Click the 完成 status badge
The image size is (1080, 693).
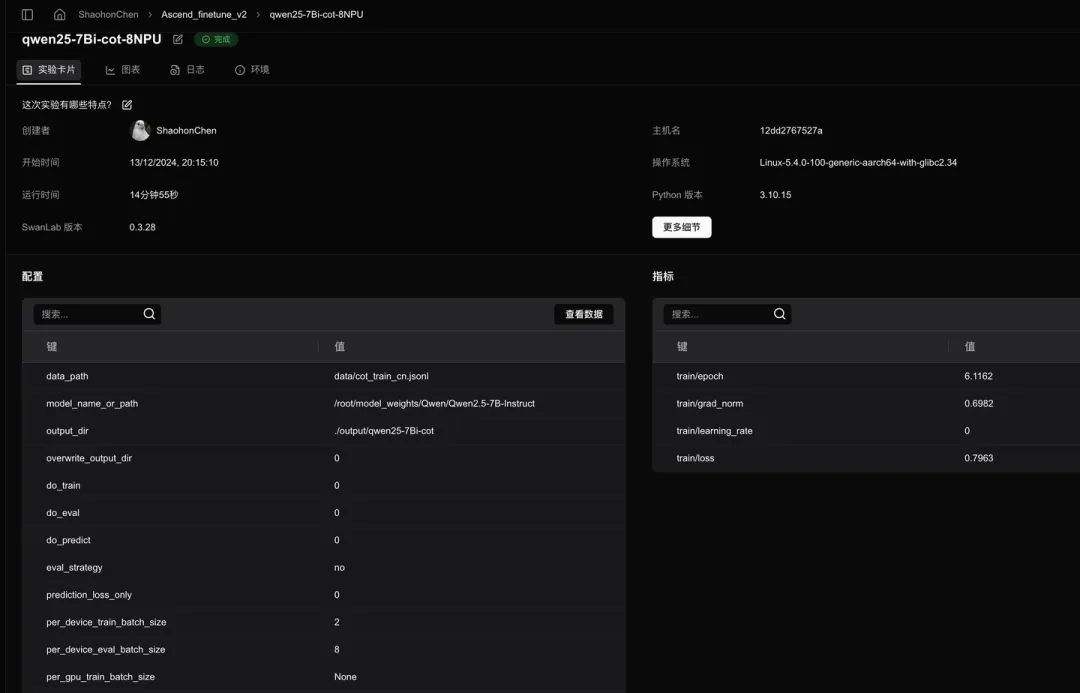pos(216,39)
